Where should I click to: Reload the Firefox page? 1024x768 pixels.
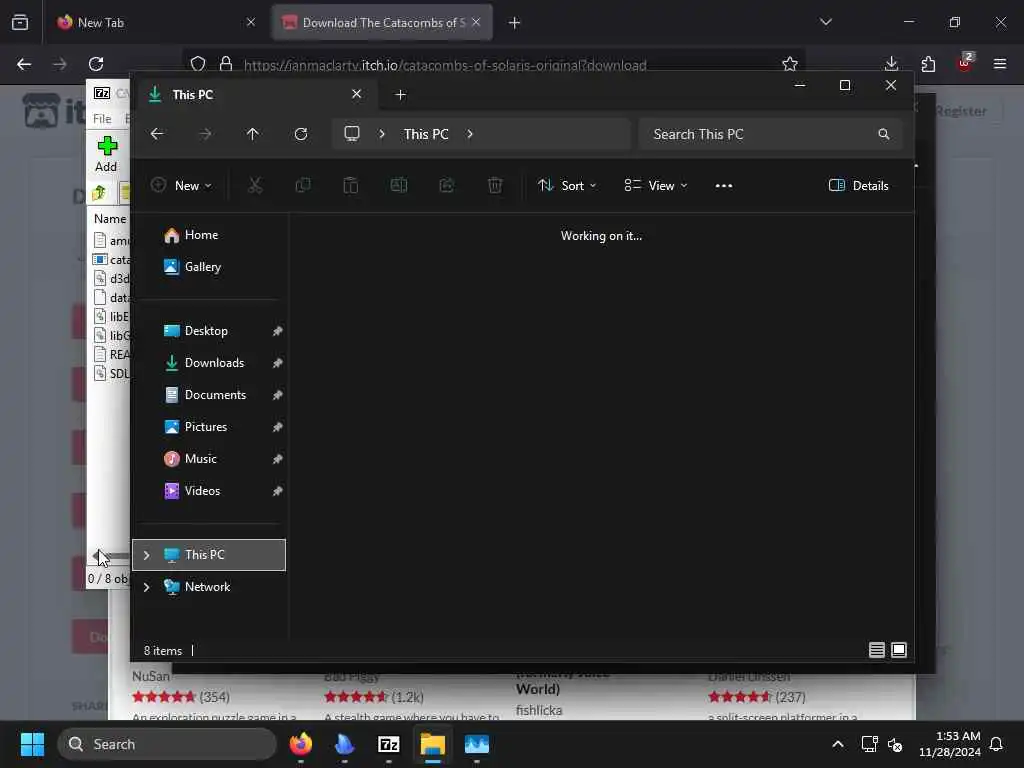pyautogui.click(x=96, y=64)
